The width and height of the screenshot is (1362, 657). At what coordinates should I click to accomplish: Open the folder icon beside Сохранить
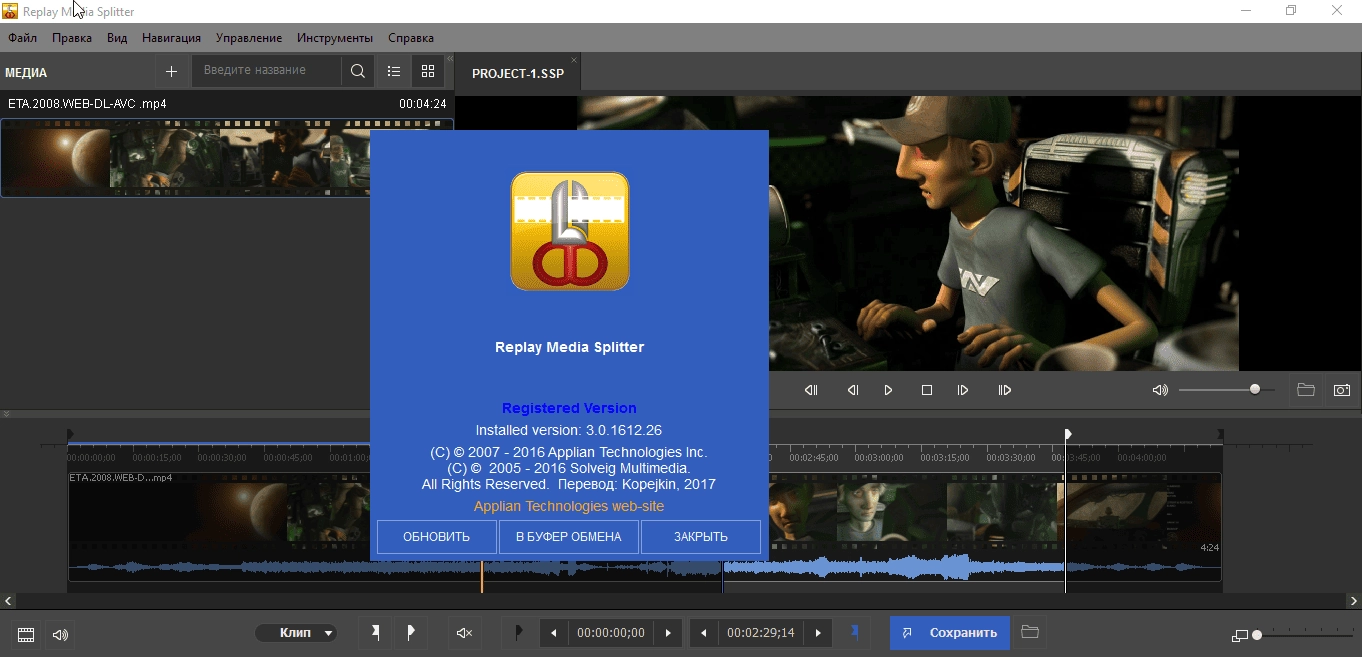[1030, 632]
